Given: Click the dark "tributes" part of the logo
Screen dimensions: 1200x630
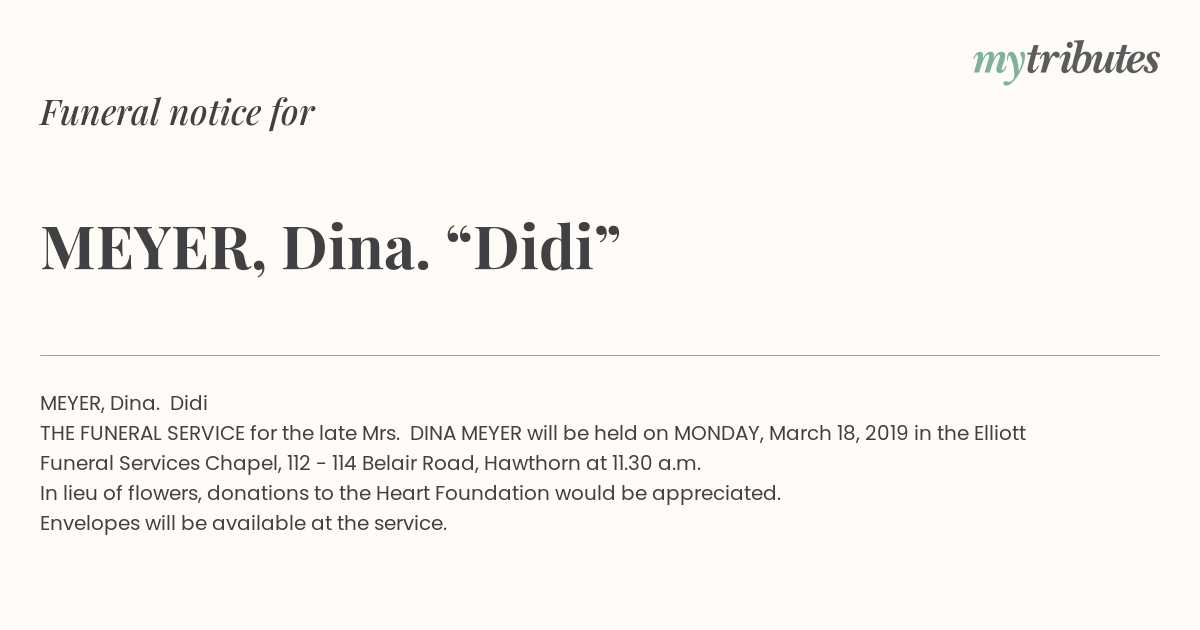Looking at the screenshot, I should [1092, 59].
